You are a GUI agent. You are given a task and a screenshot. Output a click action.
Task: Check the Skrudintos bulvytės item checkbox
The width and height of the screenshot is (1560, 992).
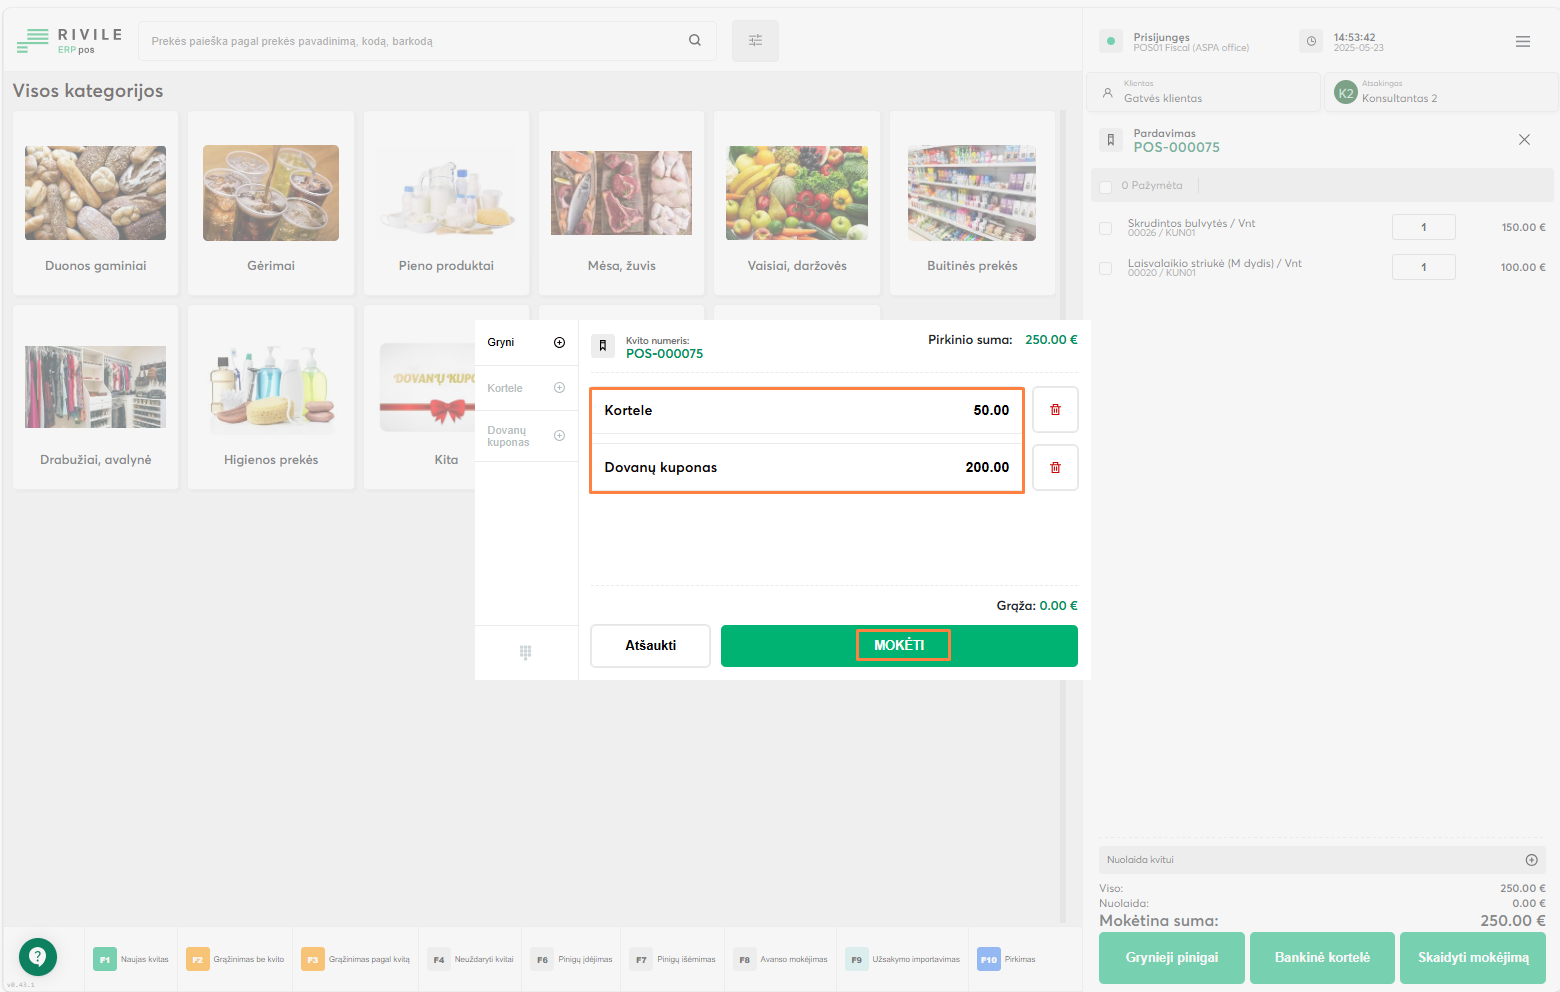click(x=1106, y=228)
